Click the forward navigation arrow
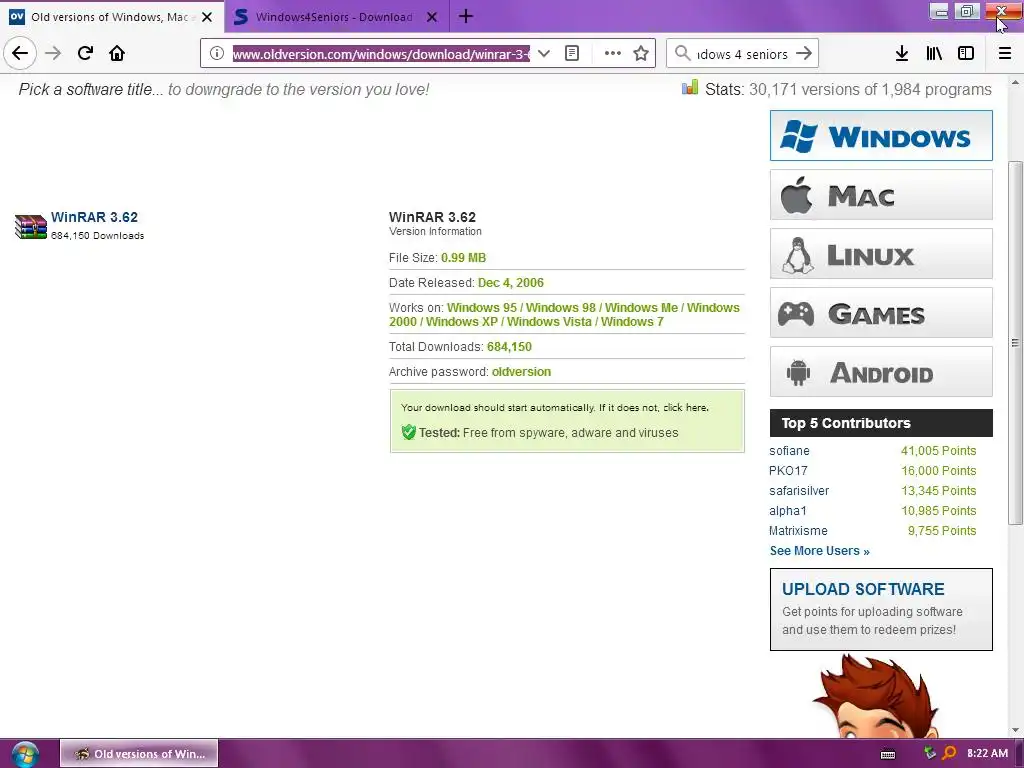The image size is (1024, 768). (54, 53)
